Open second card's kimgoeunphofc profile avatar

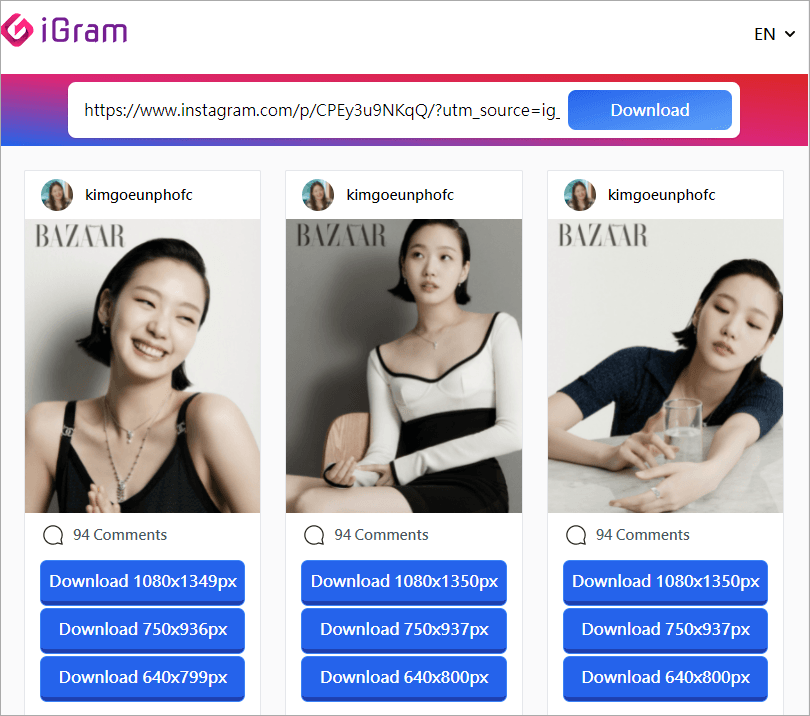pyautogui.click(x=318, y=195)
